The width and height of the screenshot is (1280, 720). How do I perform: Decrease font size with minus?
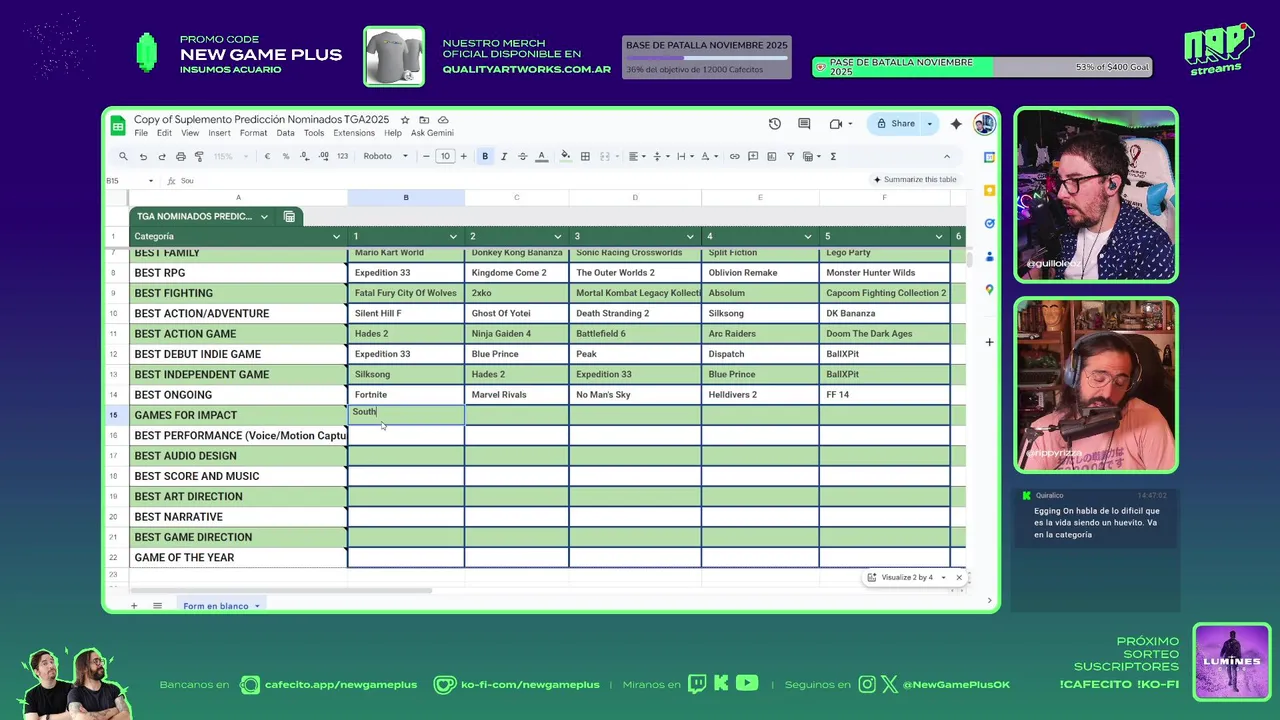426,156
